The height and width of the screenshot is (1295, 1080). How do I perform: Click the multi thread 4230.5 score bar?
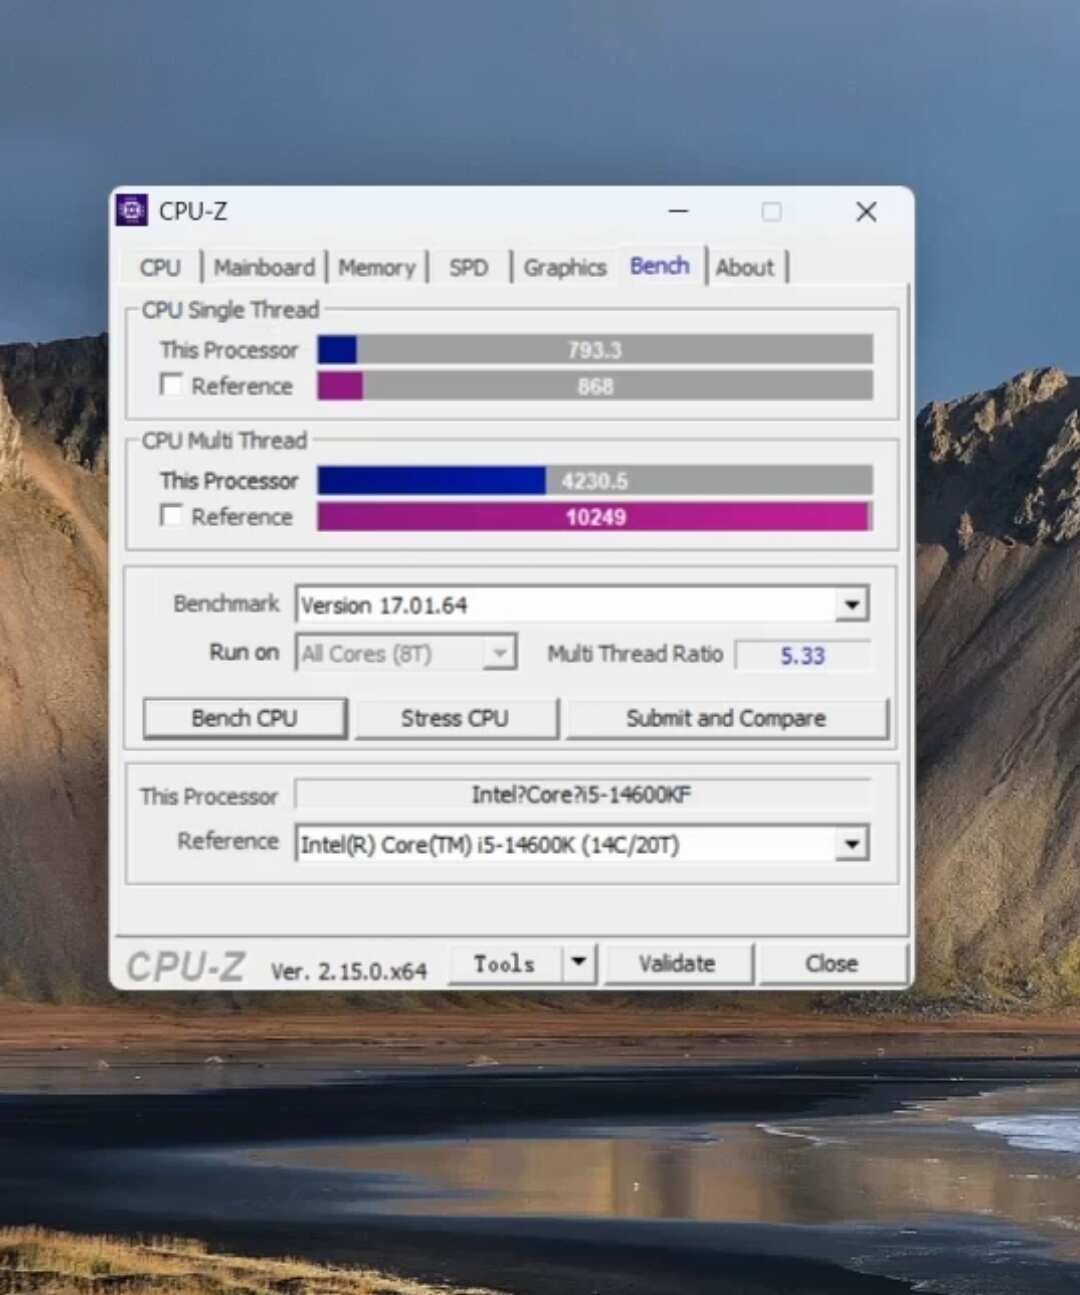coord(595,481)
